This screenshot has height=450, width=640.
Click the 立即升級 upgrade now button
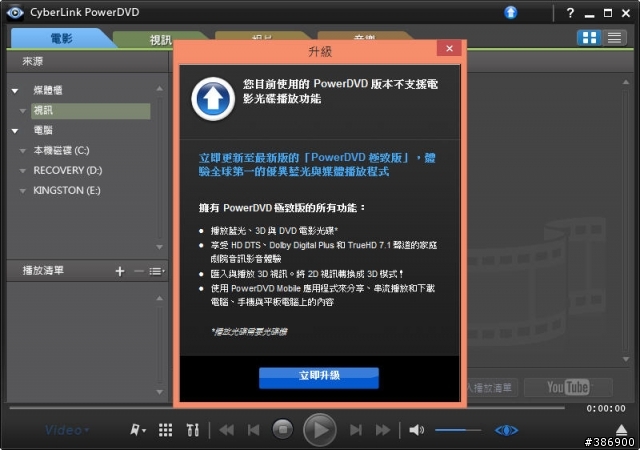pos(319,377)
